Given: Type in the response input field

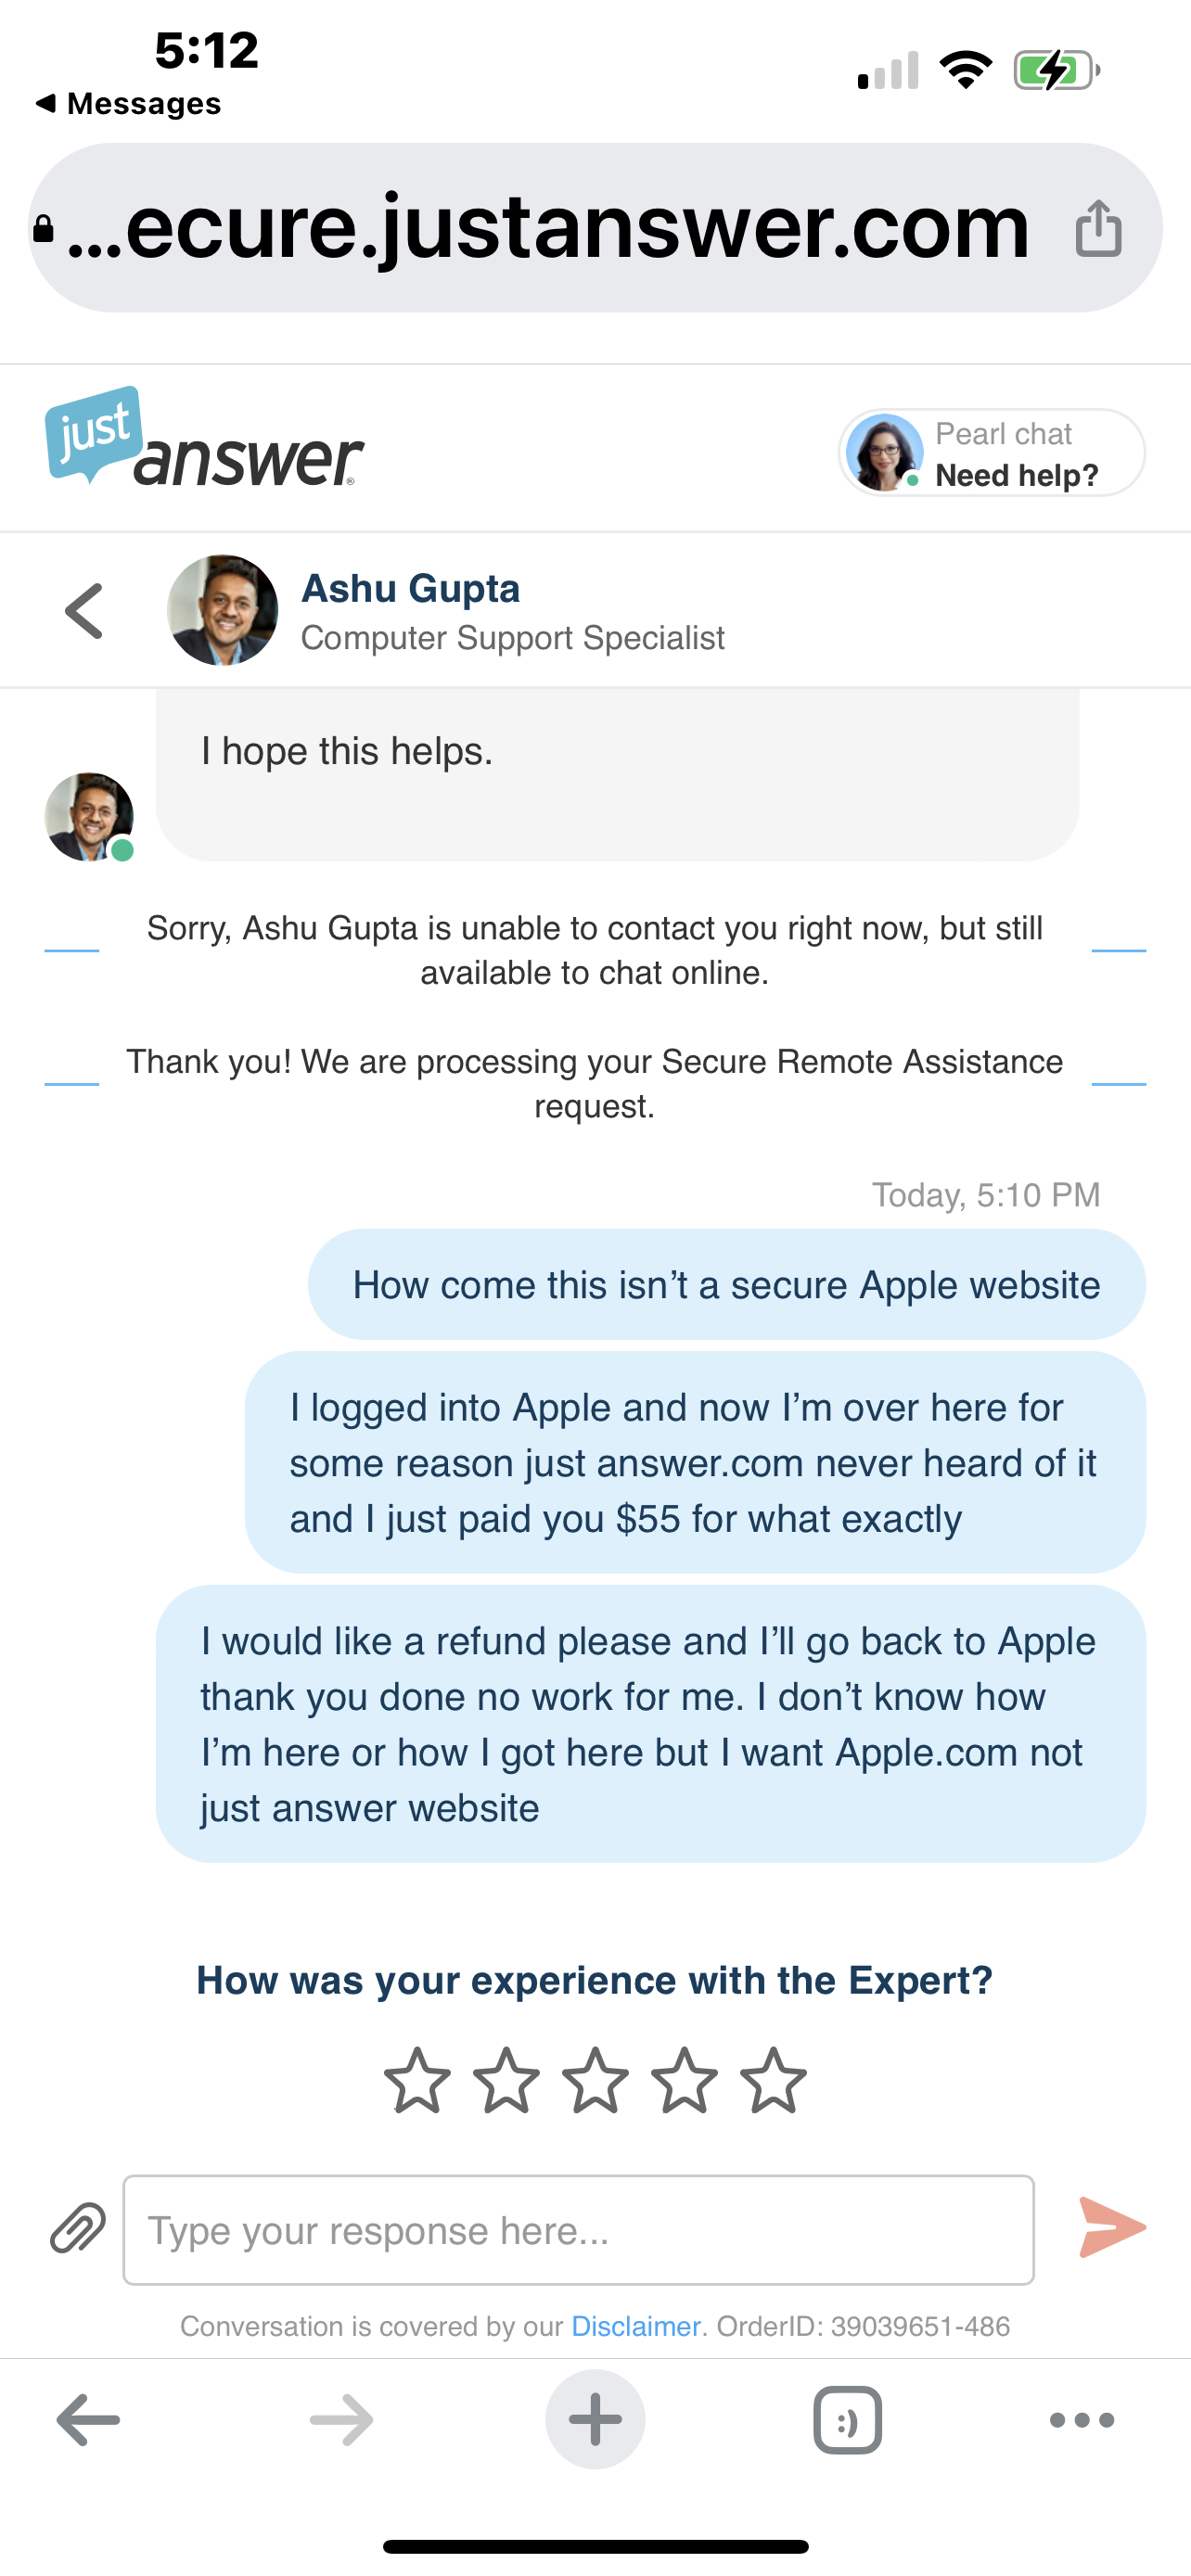Looking at the screenshot, I should pos(578,2230).
